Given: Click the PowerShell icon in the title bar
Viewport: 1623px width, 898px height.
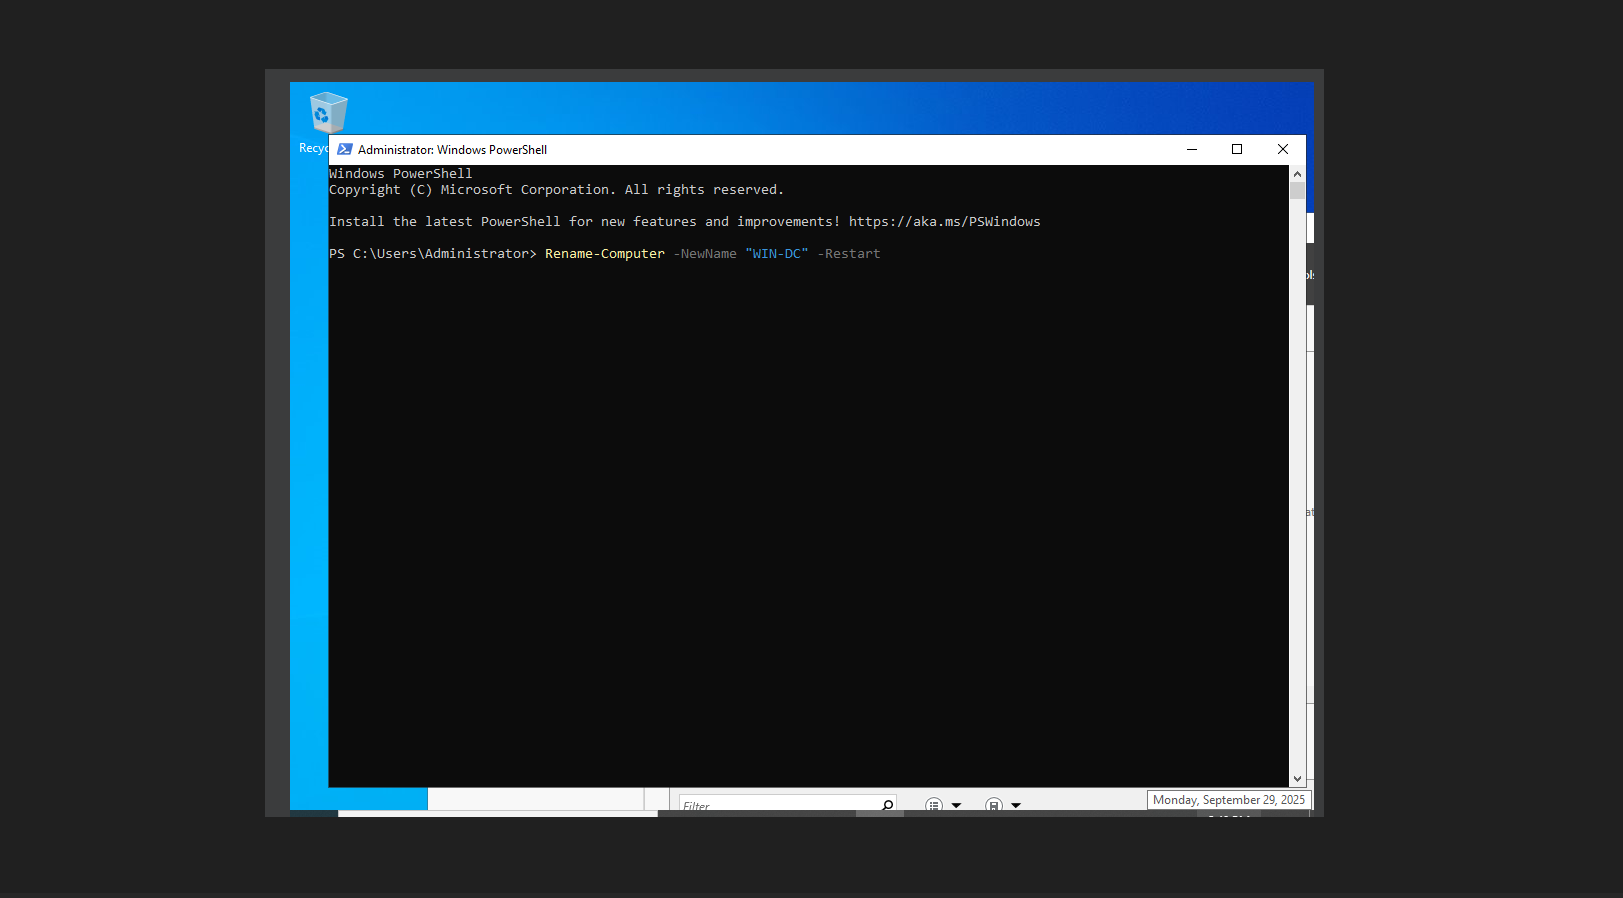Looking at the screenshot, I should pos(345,149).
